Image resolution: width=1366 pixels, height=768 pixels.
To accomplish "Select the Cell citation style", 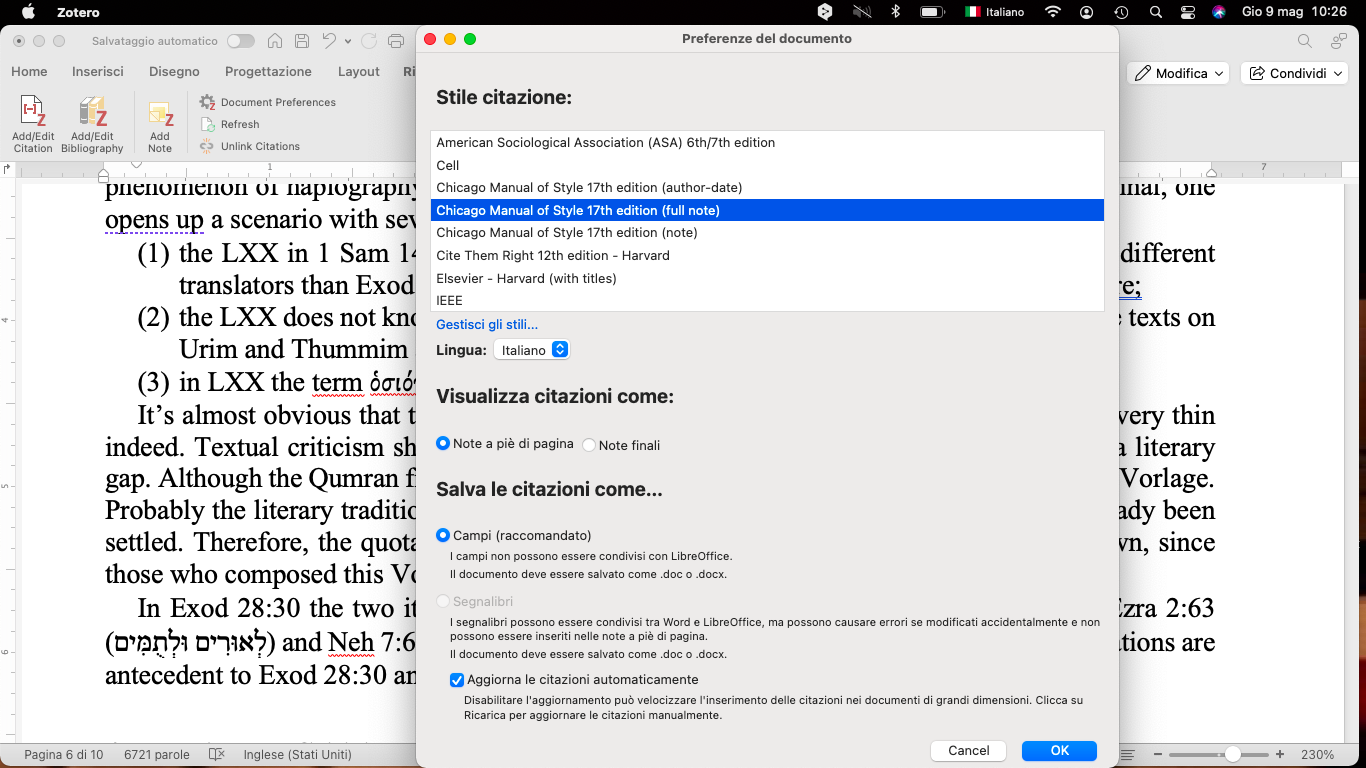I will click(767, 165).
